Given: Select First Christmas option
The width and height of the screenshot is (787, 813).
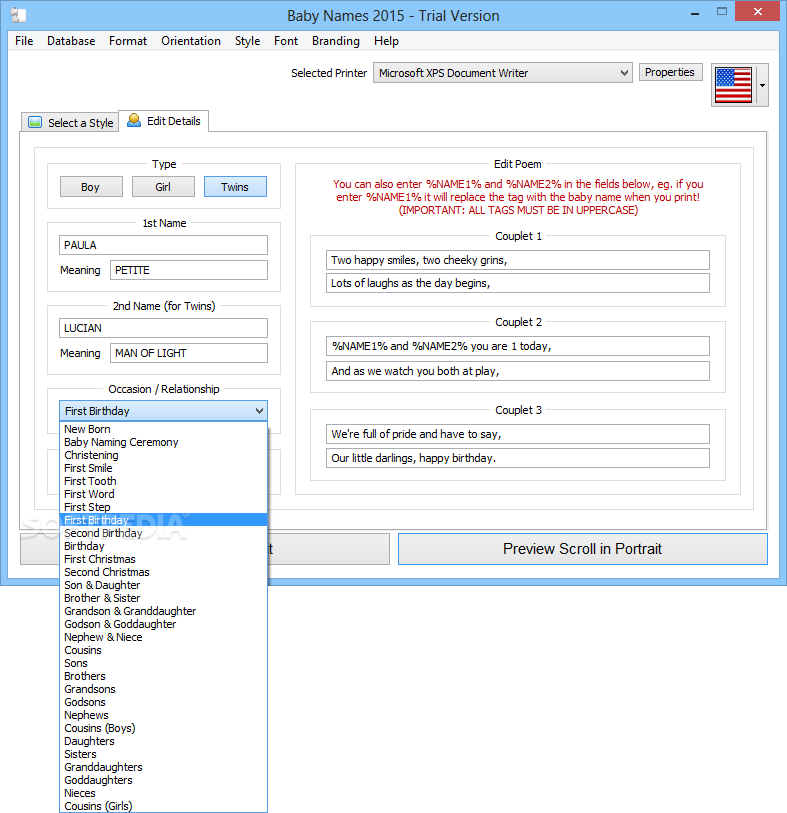Looking at the screenshot, I should [x=163, y=559].
